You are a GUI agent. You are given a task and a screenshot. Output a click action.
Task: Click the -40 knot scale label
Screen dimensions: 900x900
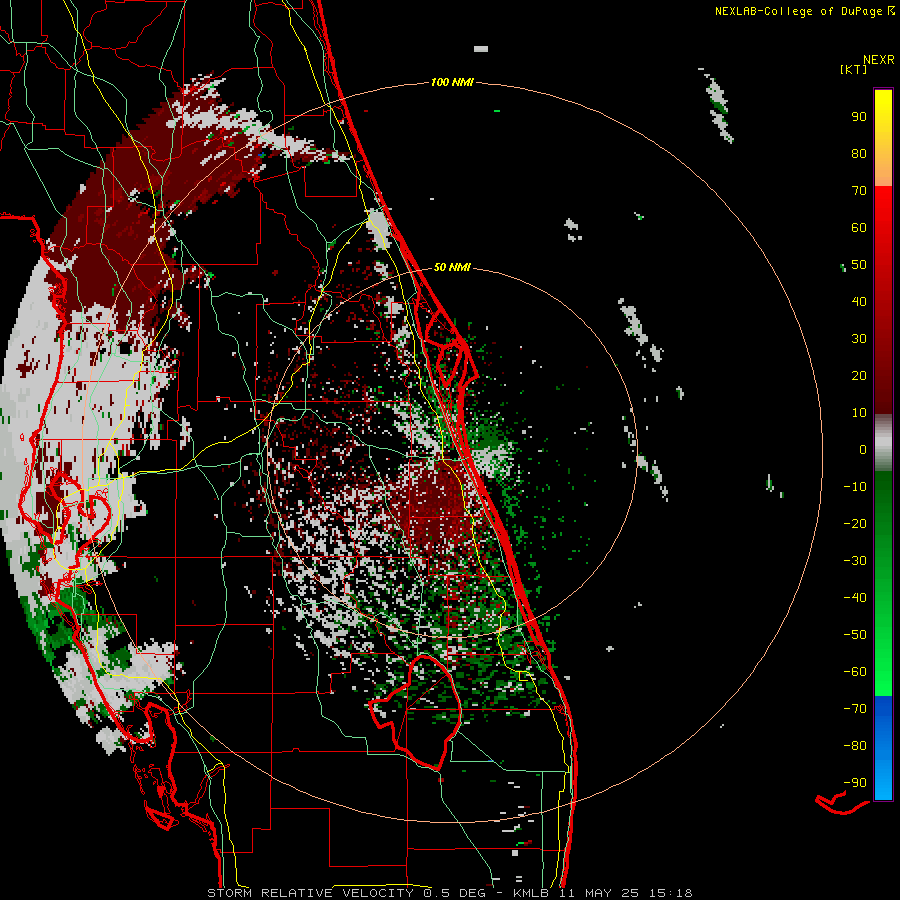pyautogui.click(x=855, y=598)
